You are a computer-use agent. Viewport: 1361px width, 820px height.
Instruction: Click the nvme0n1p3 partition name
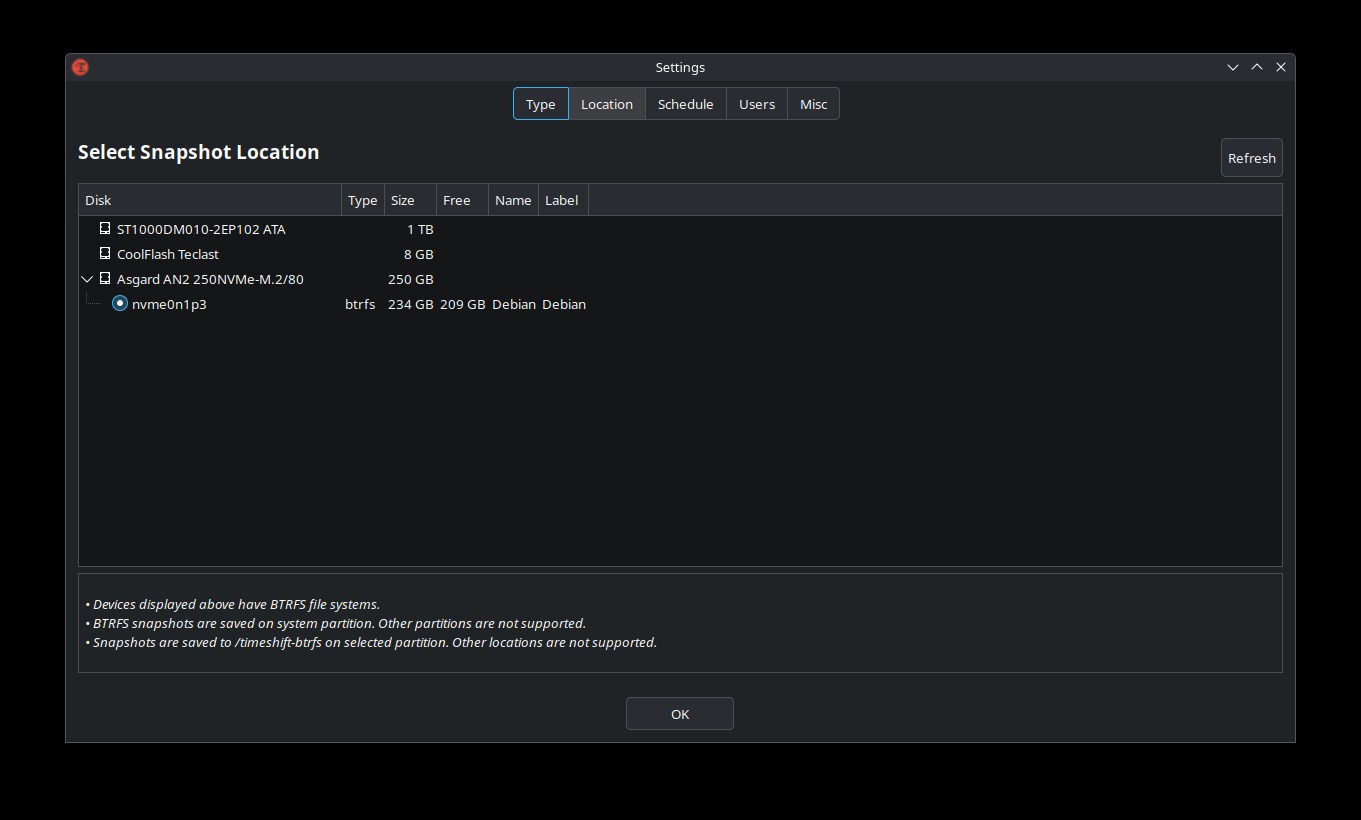169,304
